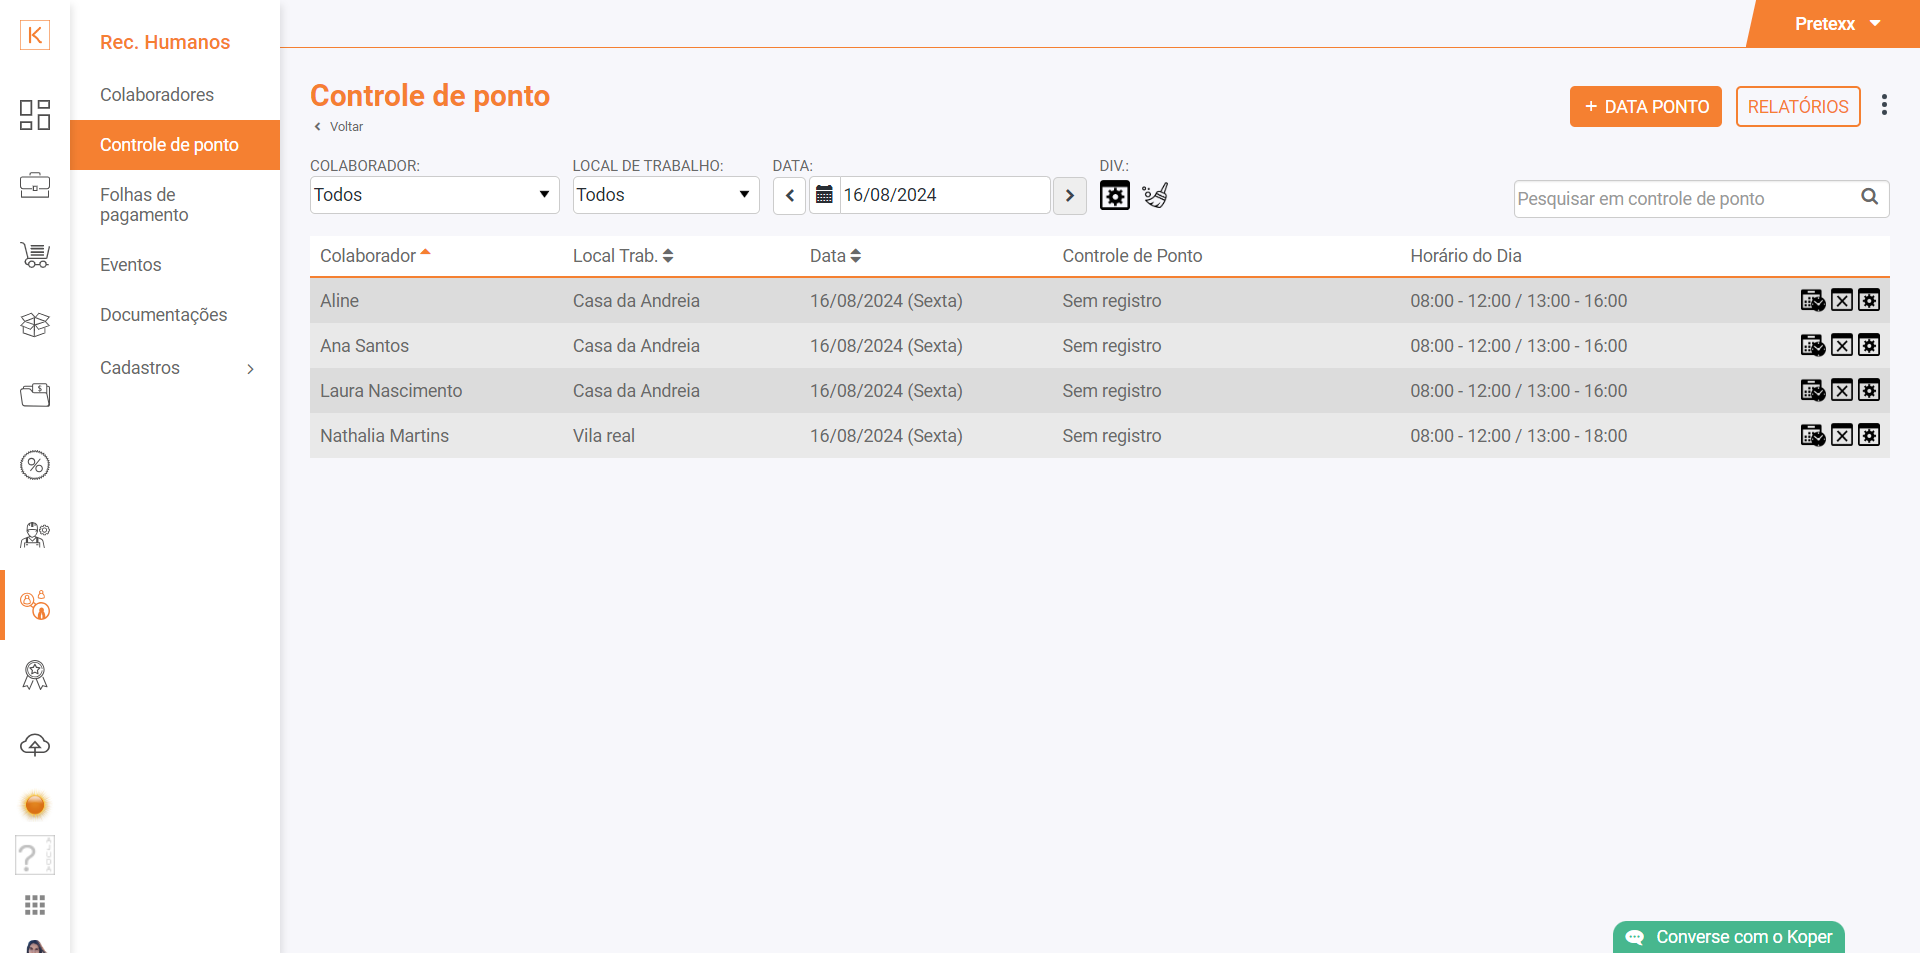Open the RELATÓRIOS button

pyautogui.click(x=1797, y=107)
